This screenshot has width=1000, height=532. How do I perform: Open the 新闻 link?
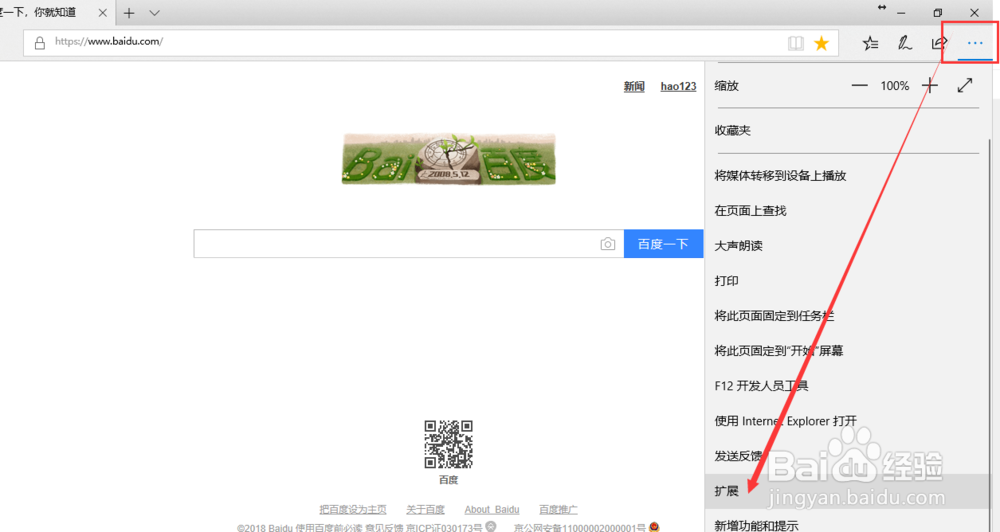click(x=634, y=86)
